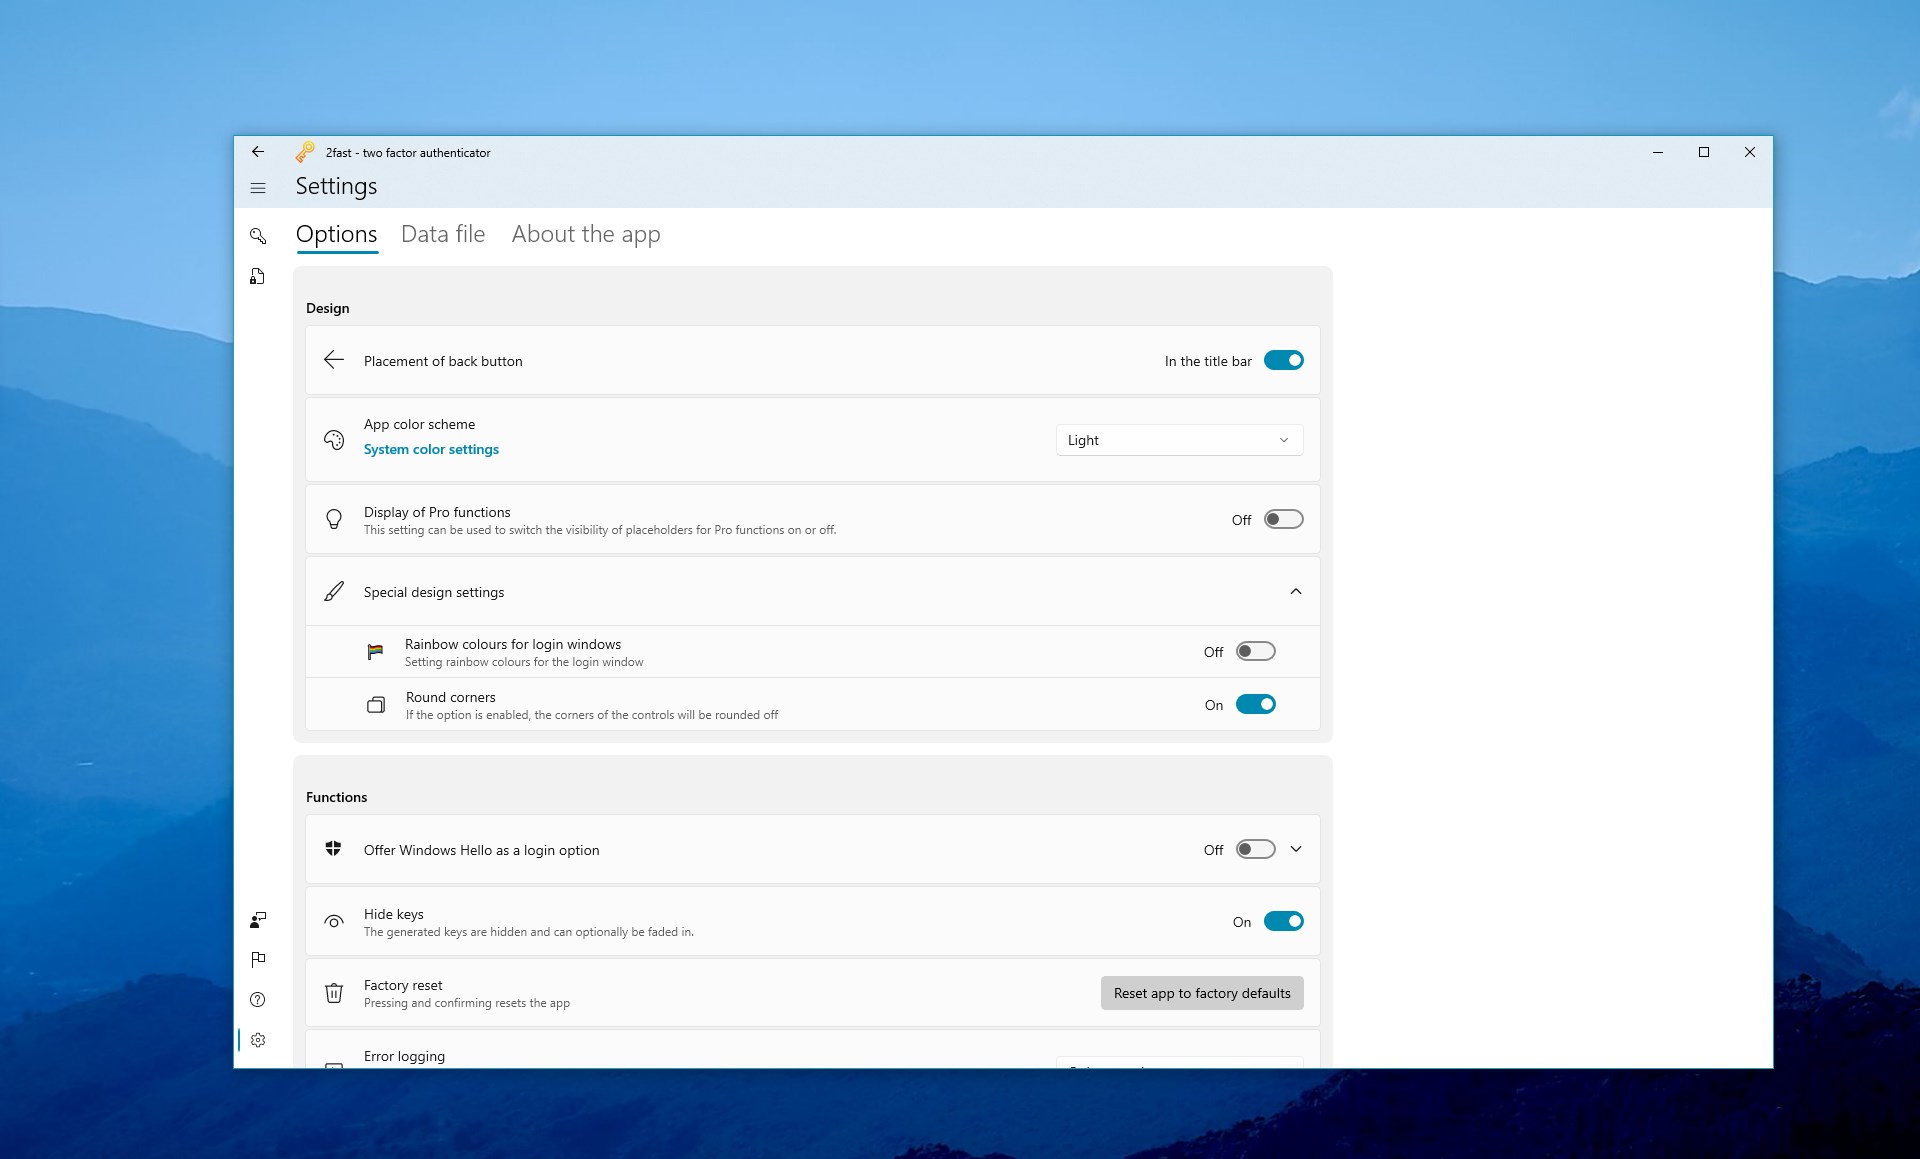Image resolution: width=1920 pixels, height=1159 pixels.
Task: Toggle Display of Pro functions on
Action: (x=1284, y=519)
